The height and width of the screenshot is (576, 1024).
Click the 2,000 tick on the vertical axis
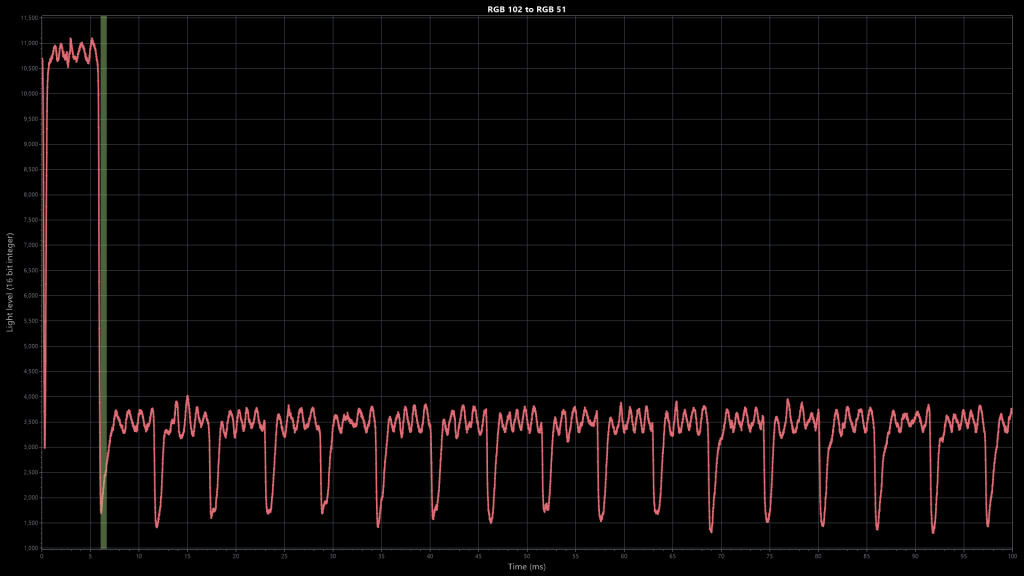click(31, 498)
